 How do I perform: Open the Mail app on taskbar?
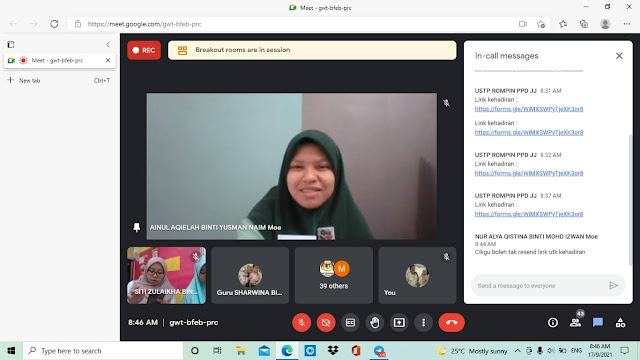264,351
